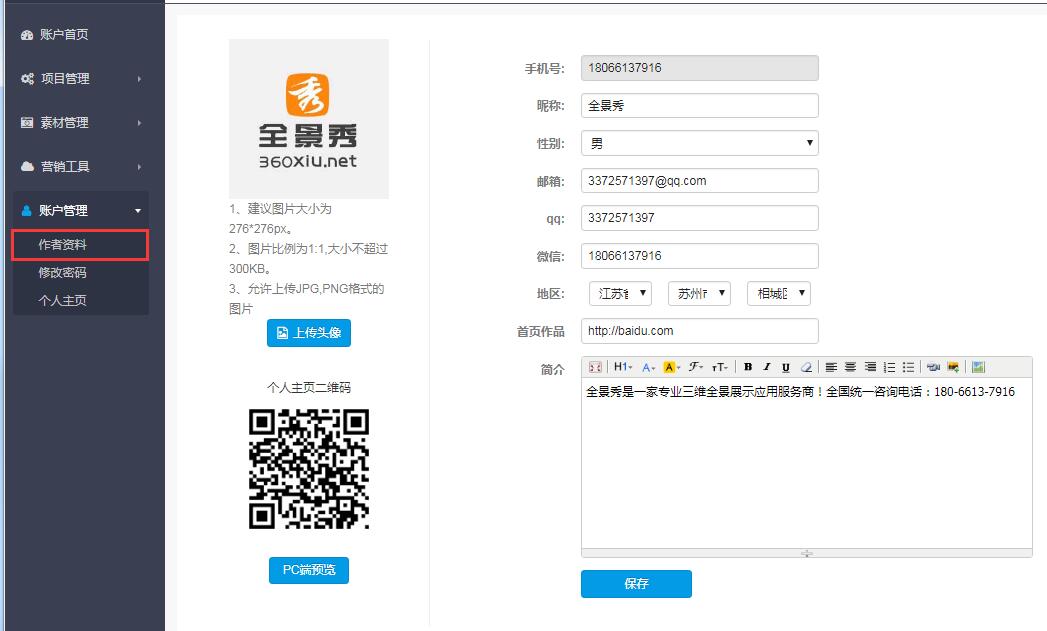
Task: Apply italic formatting in the editor
Action: 767,367
